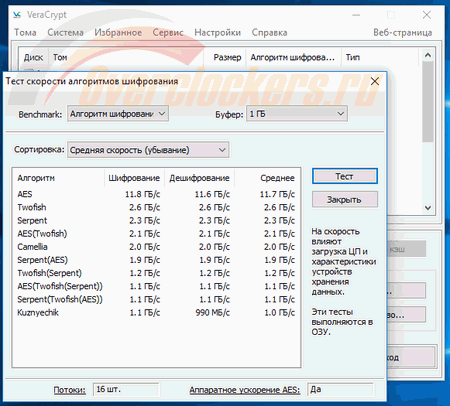Click the Закрыть button
The height and width of the screenshot is (406, 450).
[x=345, y=199]
